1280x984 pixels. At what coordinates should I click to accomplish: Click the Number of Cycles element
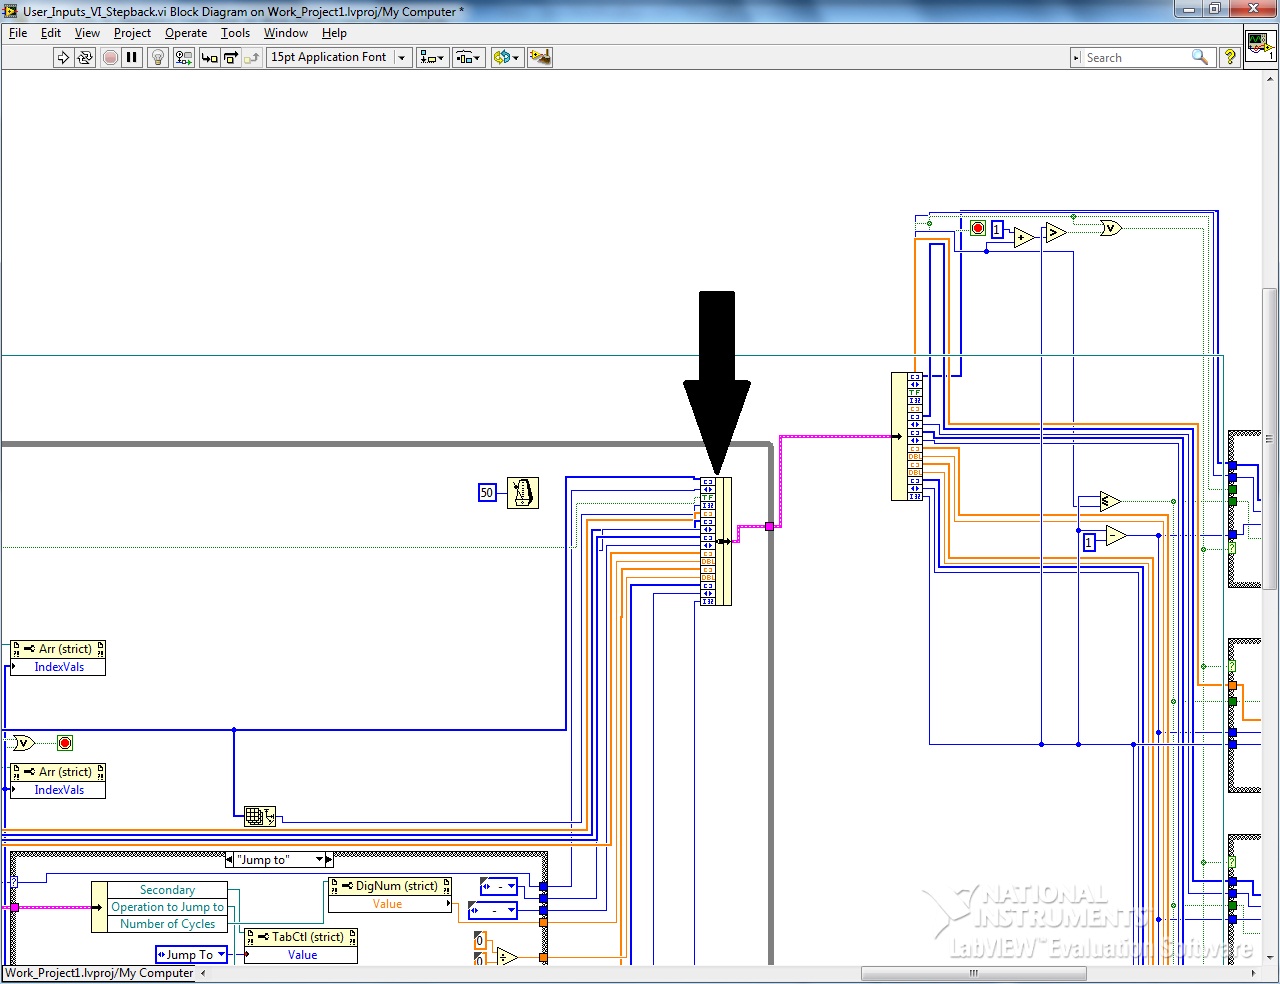[167, 924]
